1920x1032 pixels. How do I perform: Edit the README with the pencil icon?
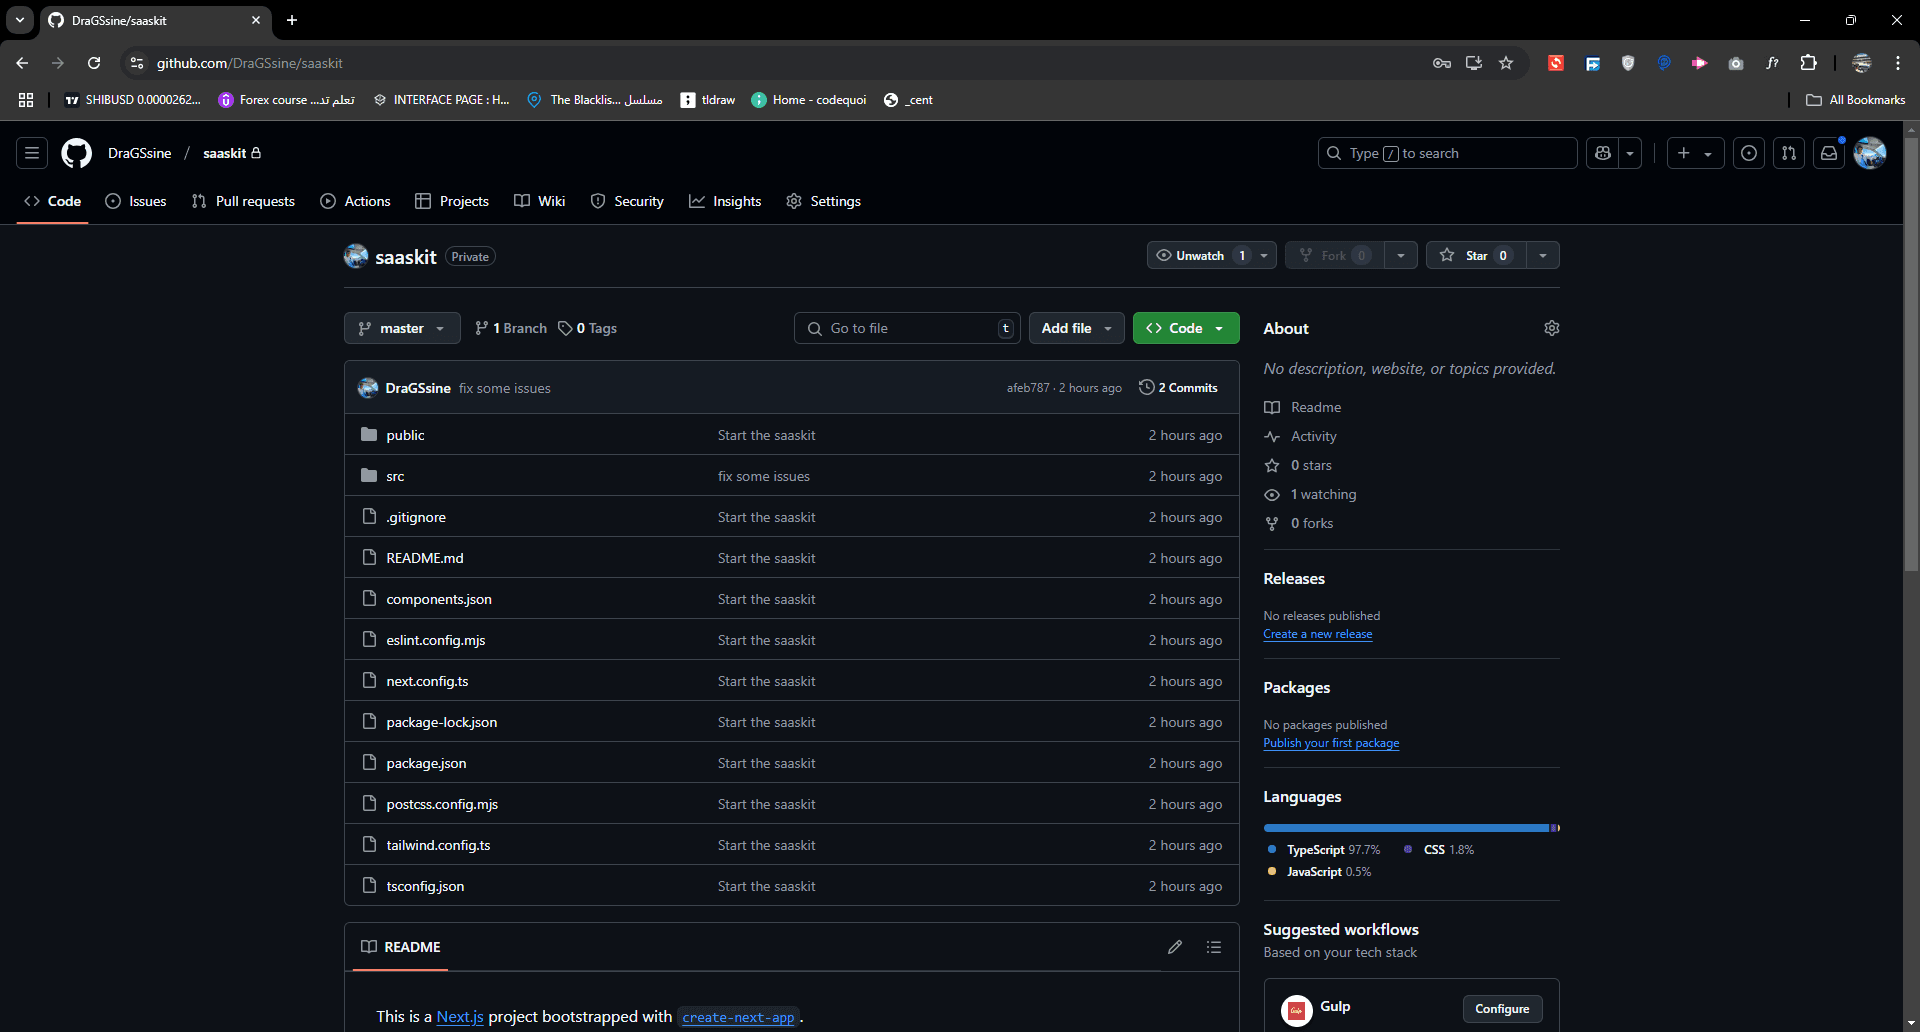pyautogui.click(x=1175, y=947)
